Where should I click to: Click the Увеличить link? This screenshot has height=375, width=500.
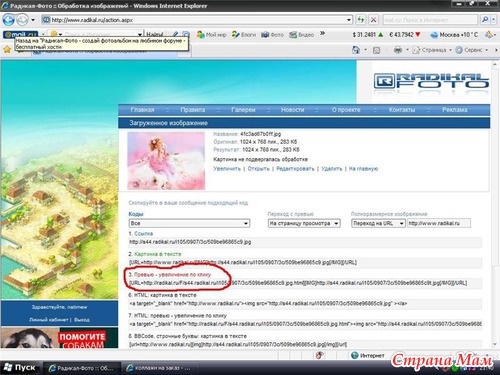(x=227, y=169)
